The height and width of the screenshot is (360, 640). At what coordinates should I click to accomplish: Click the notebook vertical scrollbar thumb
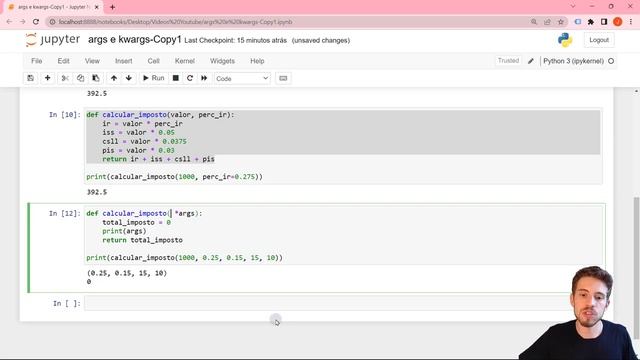[x=636, y=267]
